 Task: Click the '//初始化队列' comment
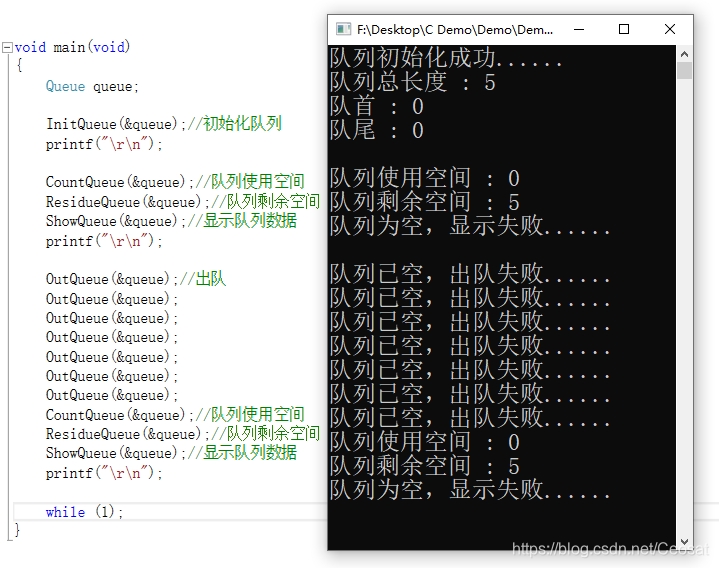[235, 124]
